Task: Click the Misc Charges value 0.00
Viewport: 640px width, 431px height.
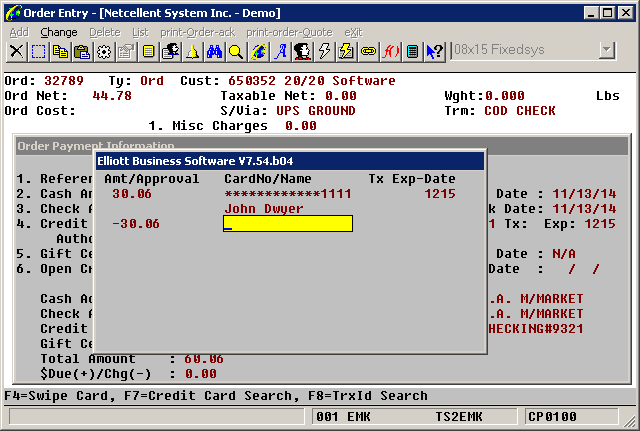Action: [x=301, y=126]
